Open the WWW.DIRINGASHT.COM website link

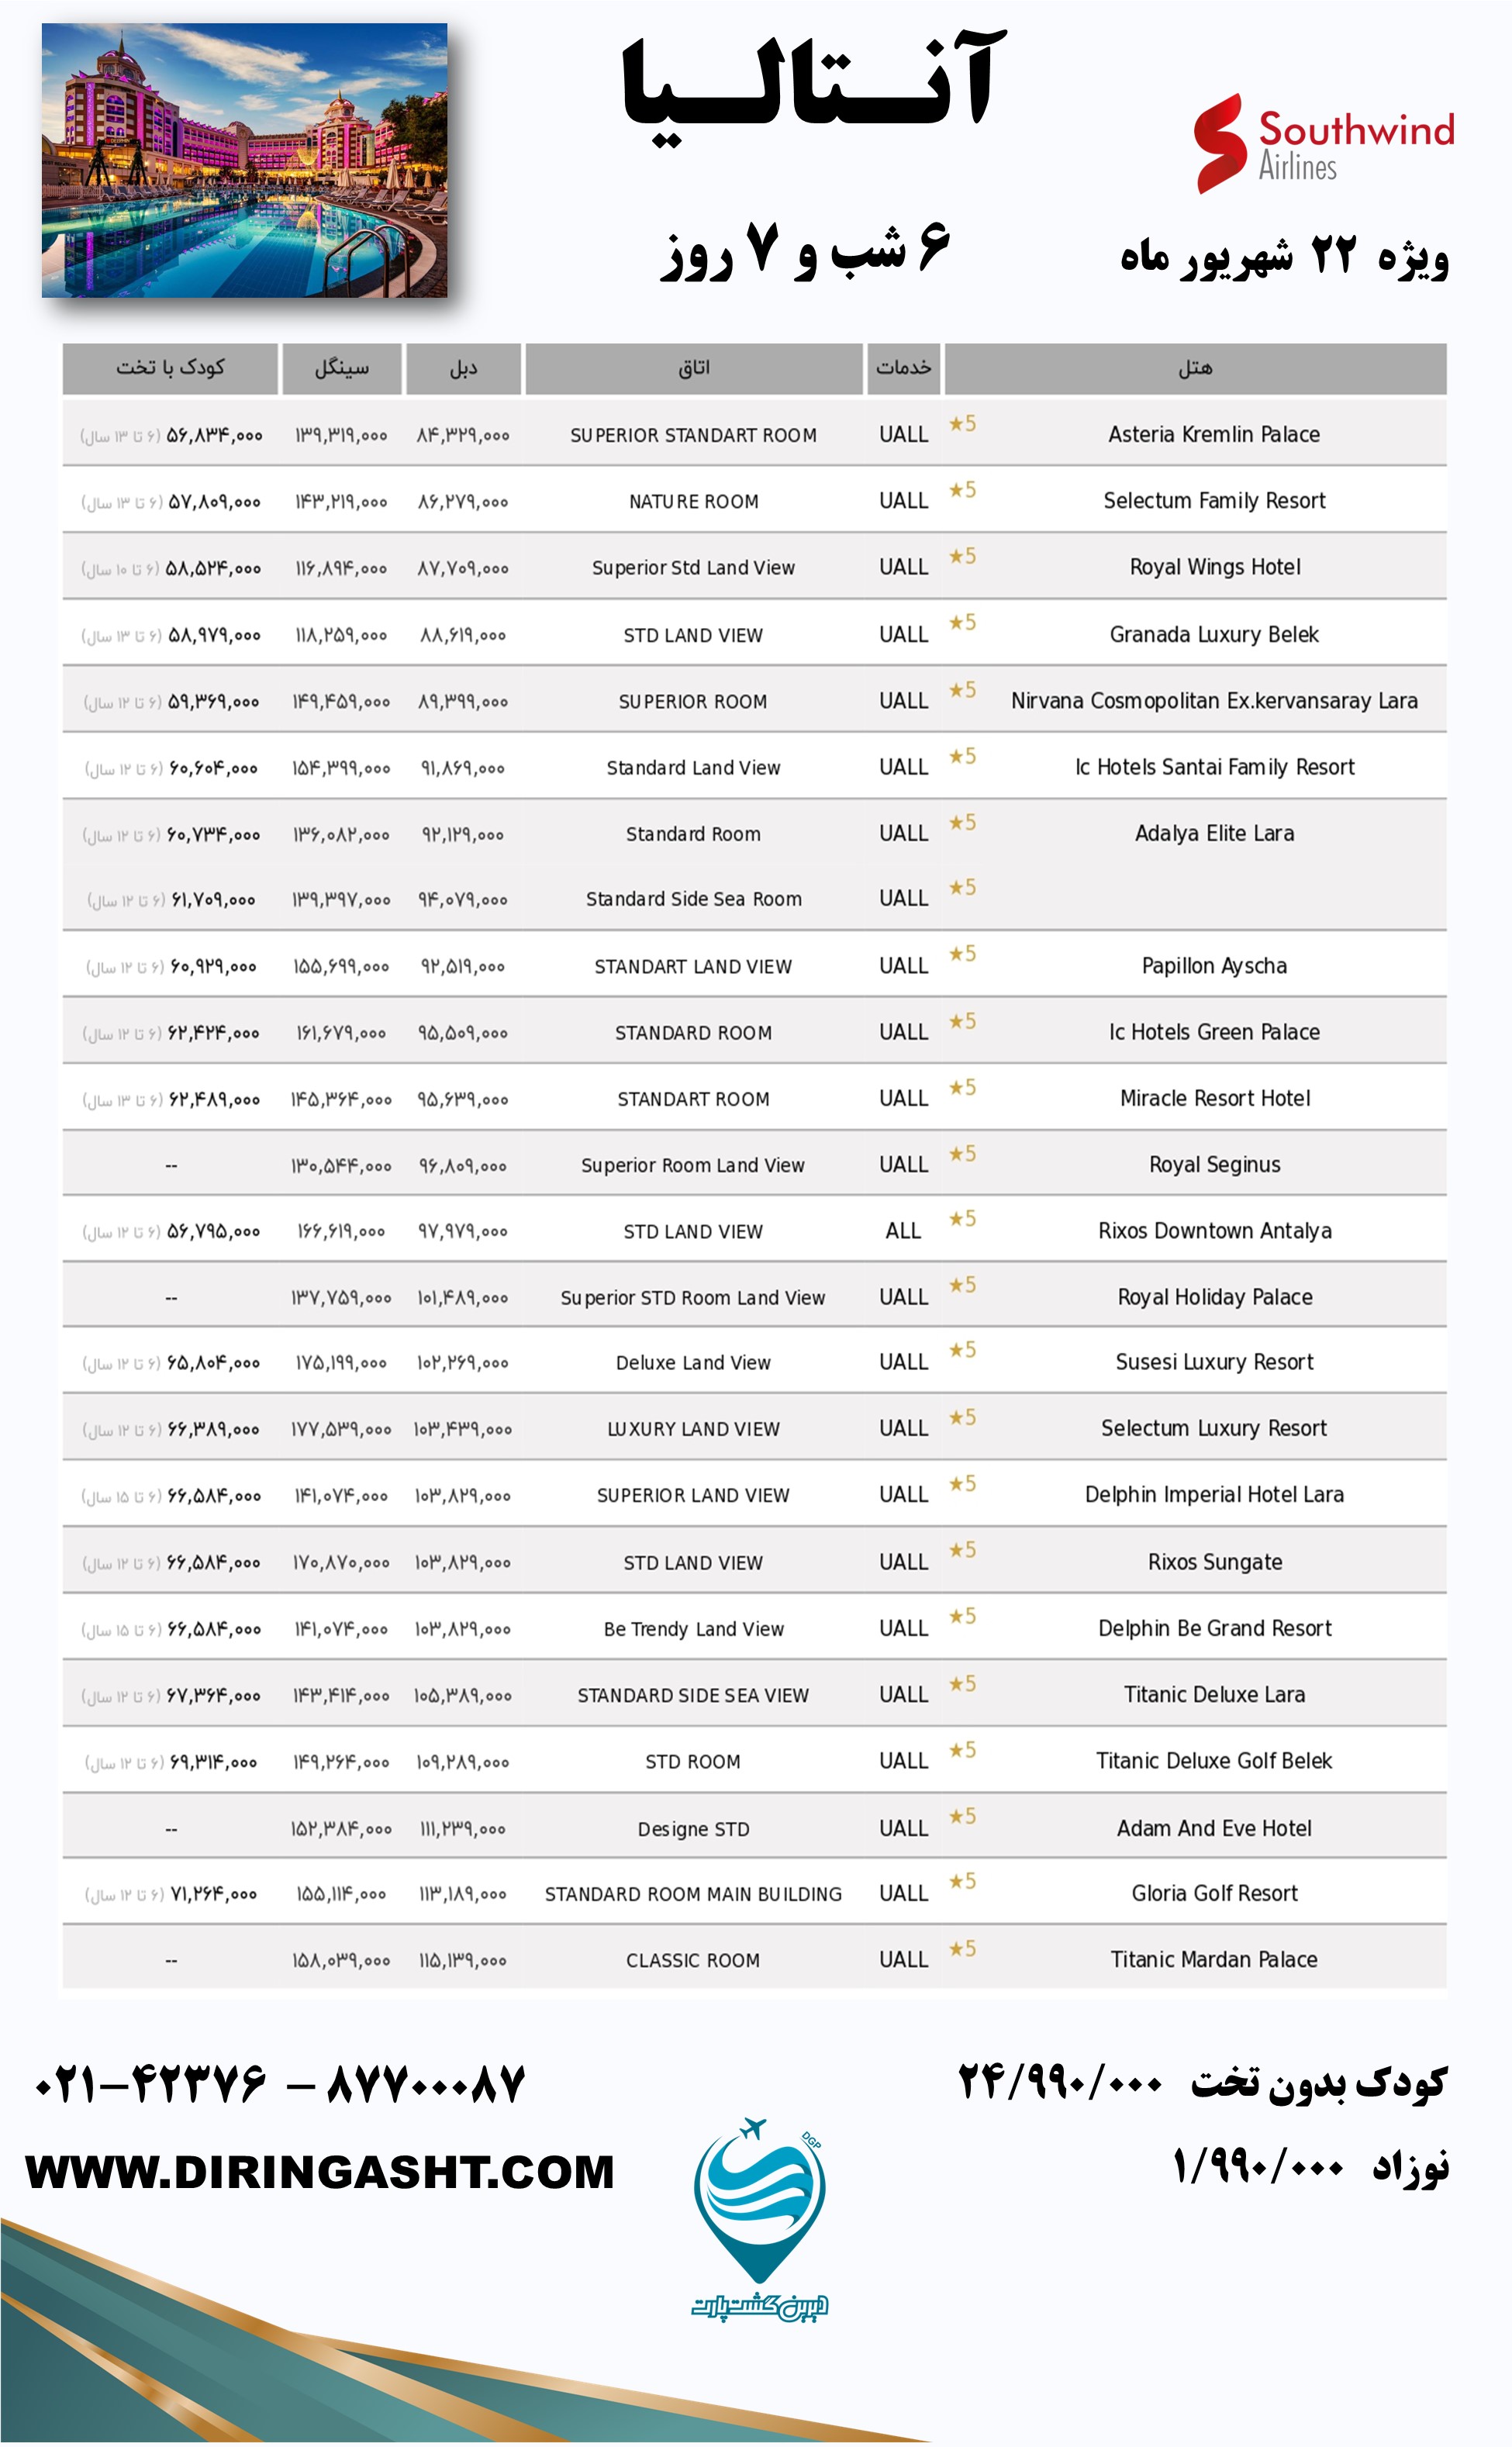pos(320,2172)
